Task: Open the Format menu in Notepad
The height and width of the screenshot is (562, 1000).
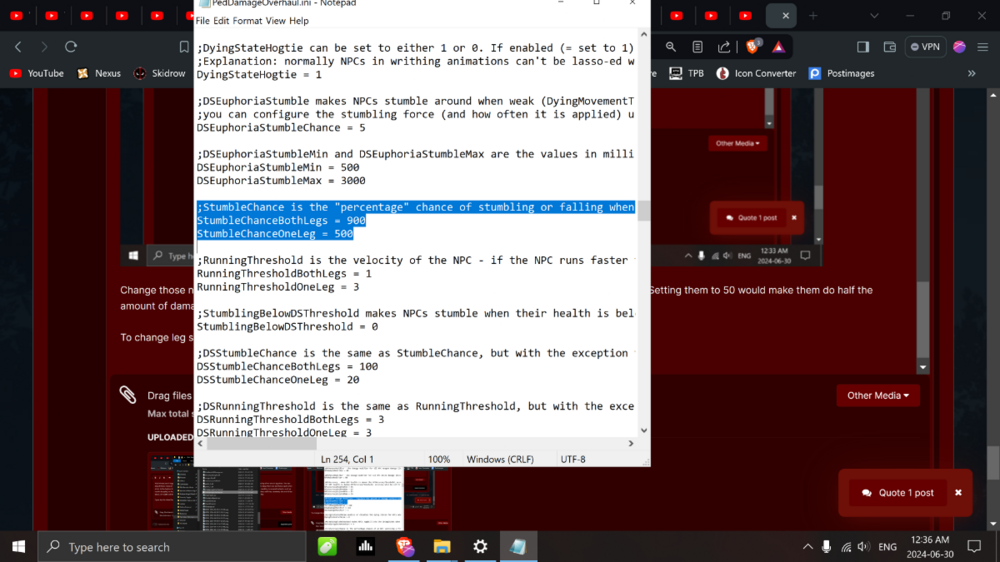Action: coord(247,21)
